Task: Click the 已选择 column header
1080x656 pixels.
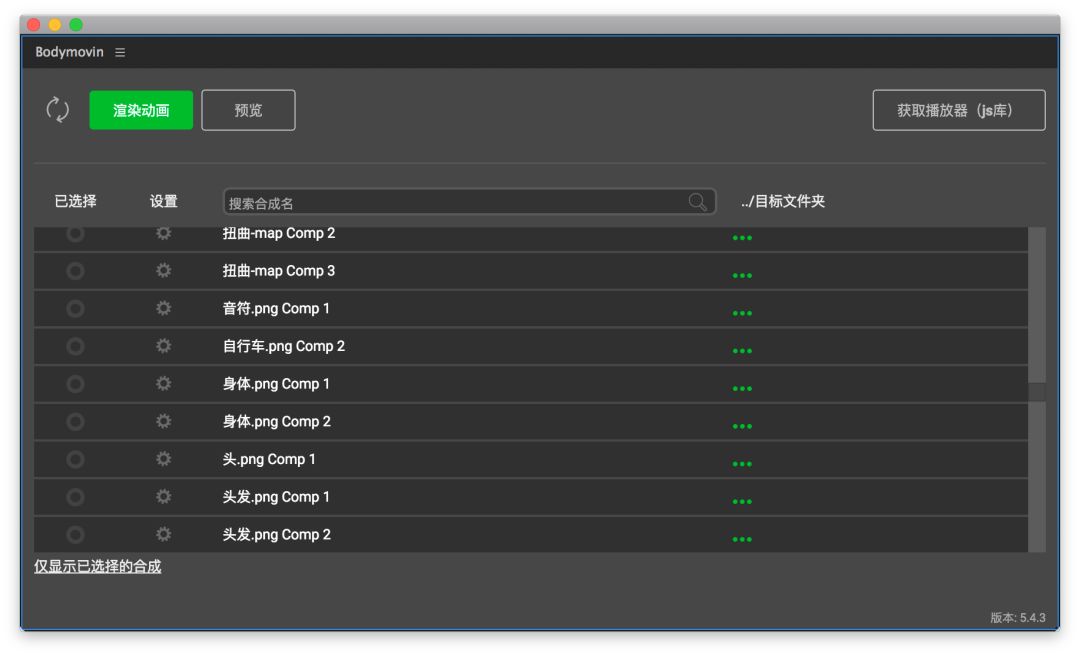Action: tap(76, 201)
